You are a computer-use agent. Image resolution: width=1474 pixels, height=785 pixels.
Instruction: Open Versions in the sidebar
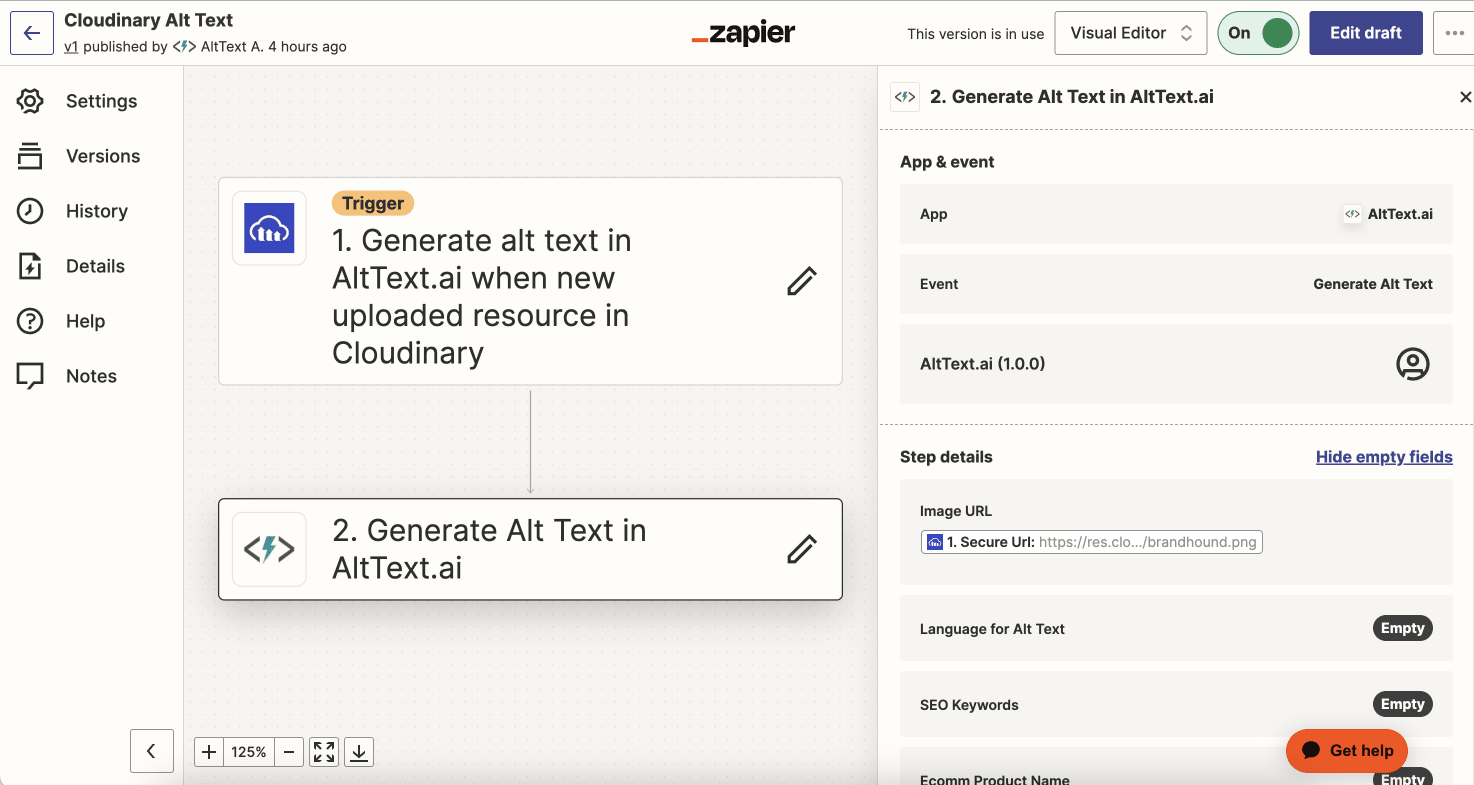point(78,156)
